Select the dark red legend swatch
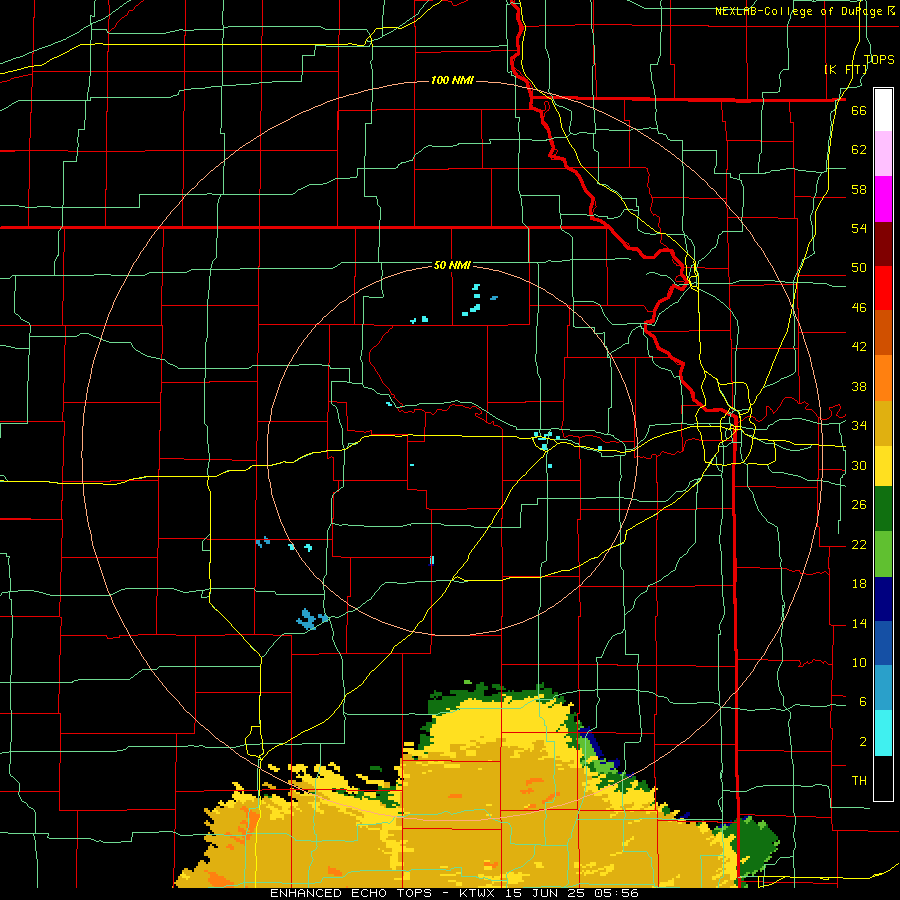Screen dimensions: 900x900 (883, 243)
